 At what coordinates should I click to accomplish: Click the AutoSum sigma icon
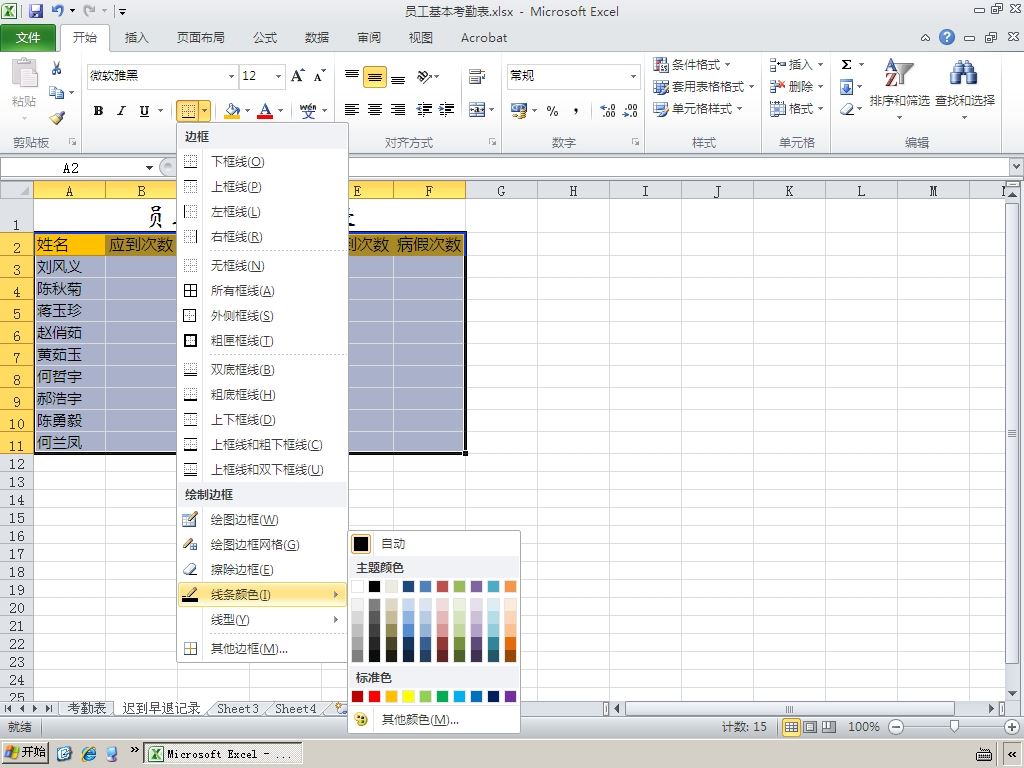point(846,65)
